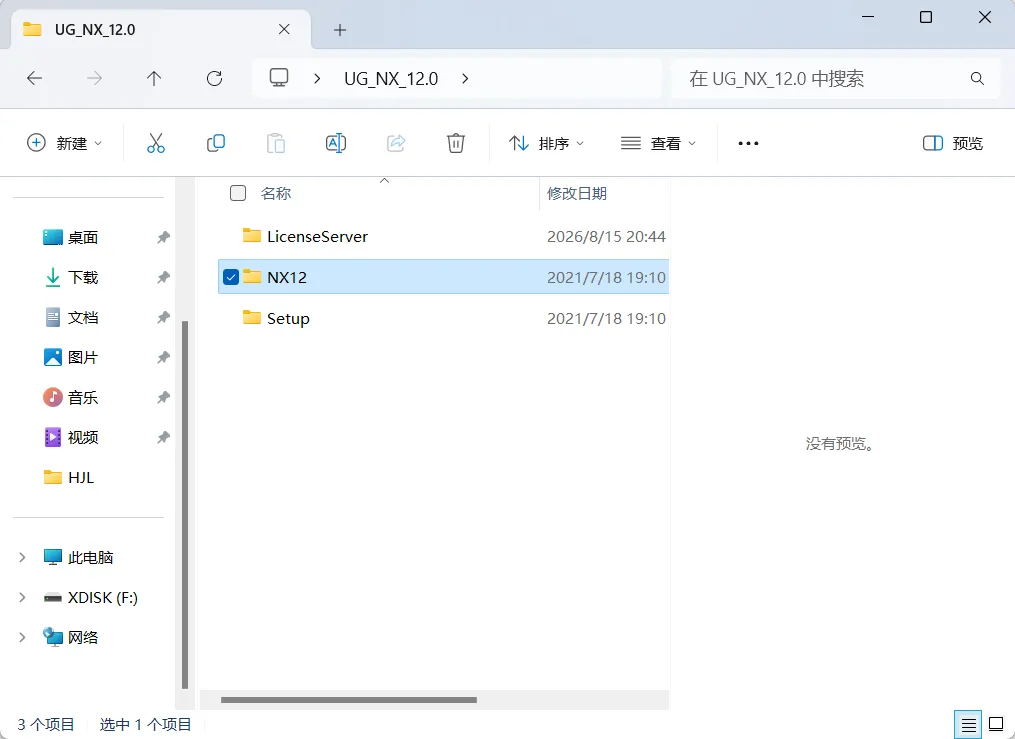Click the NX12 folder name text
The image size is (1015, 739).
pyautogui.click(x=287, y=277)
